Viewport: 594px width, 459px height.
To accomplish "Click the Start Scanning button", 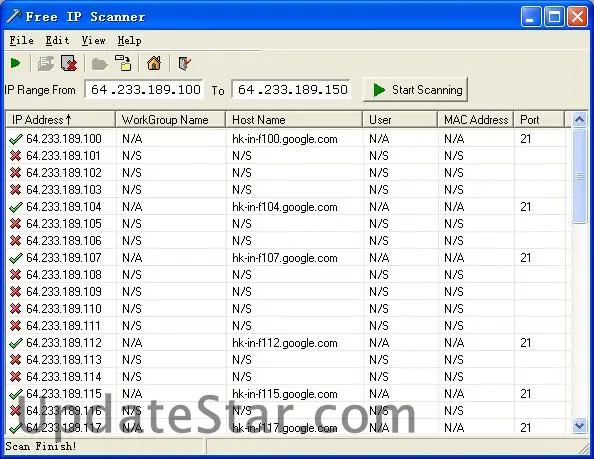I will 415,90.
